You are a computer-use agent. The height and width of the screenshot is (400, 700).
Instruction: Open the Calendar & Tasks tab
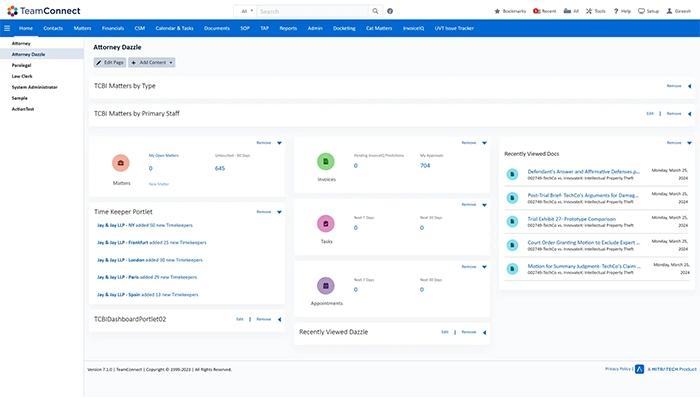[175, 28]
